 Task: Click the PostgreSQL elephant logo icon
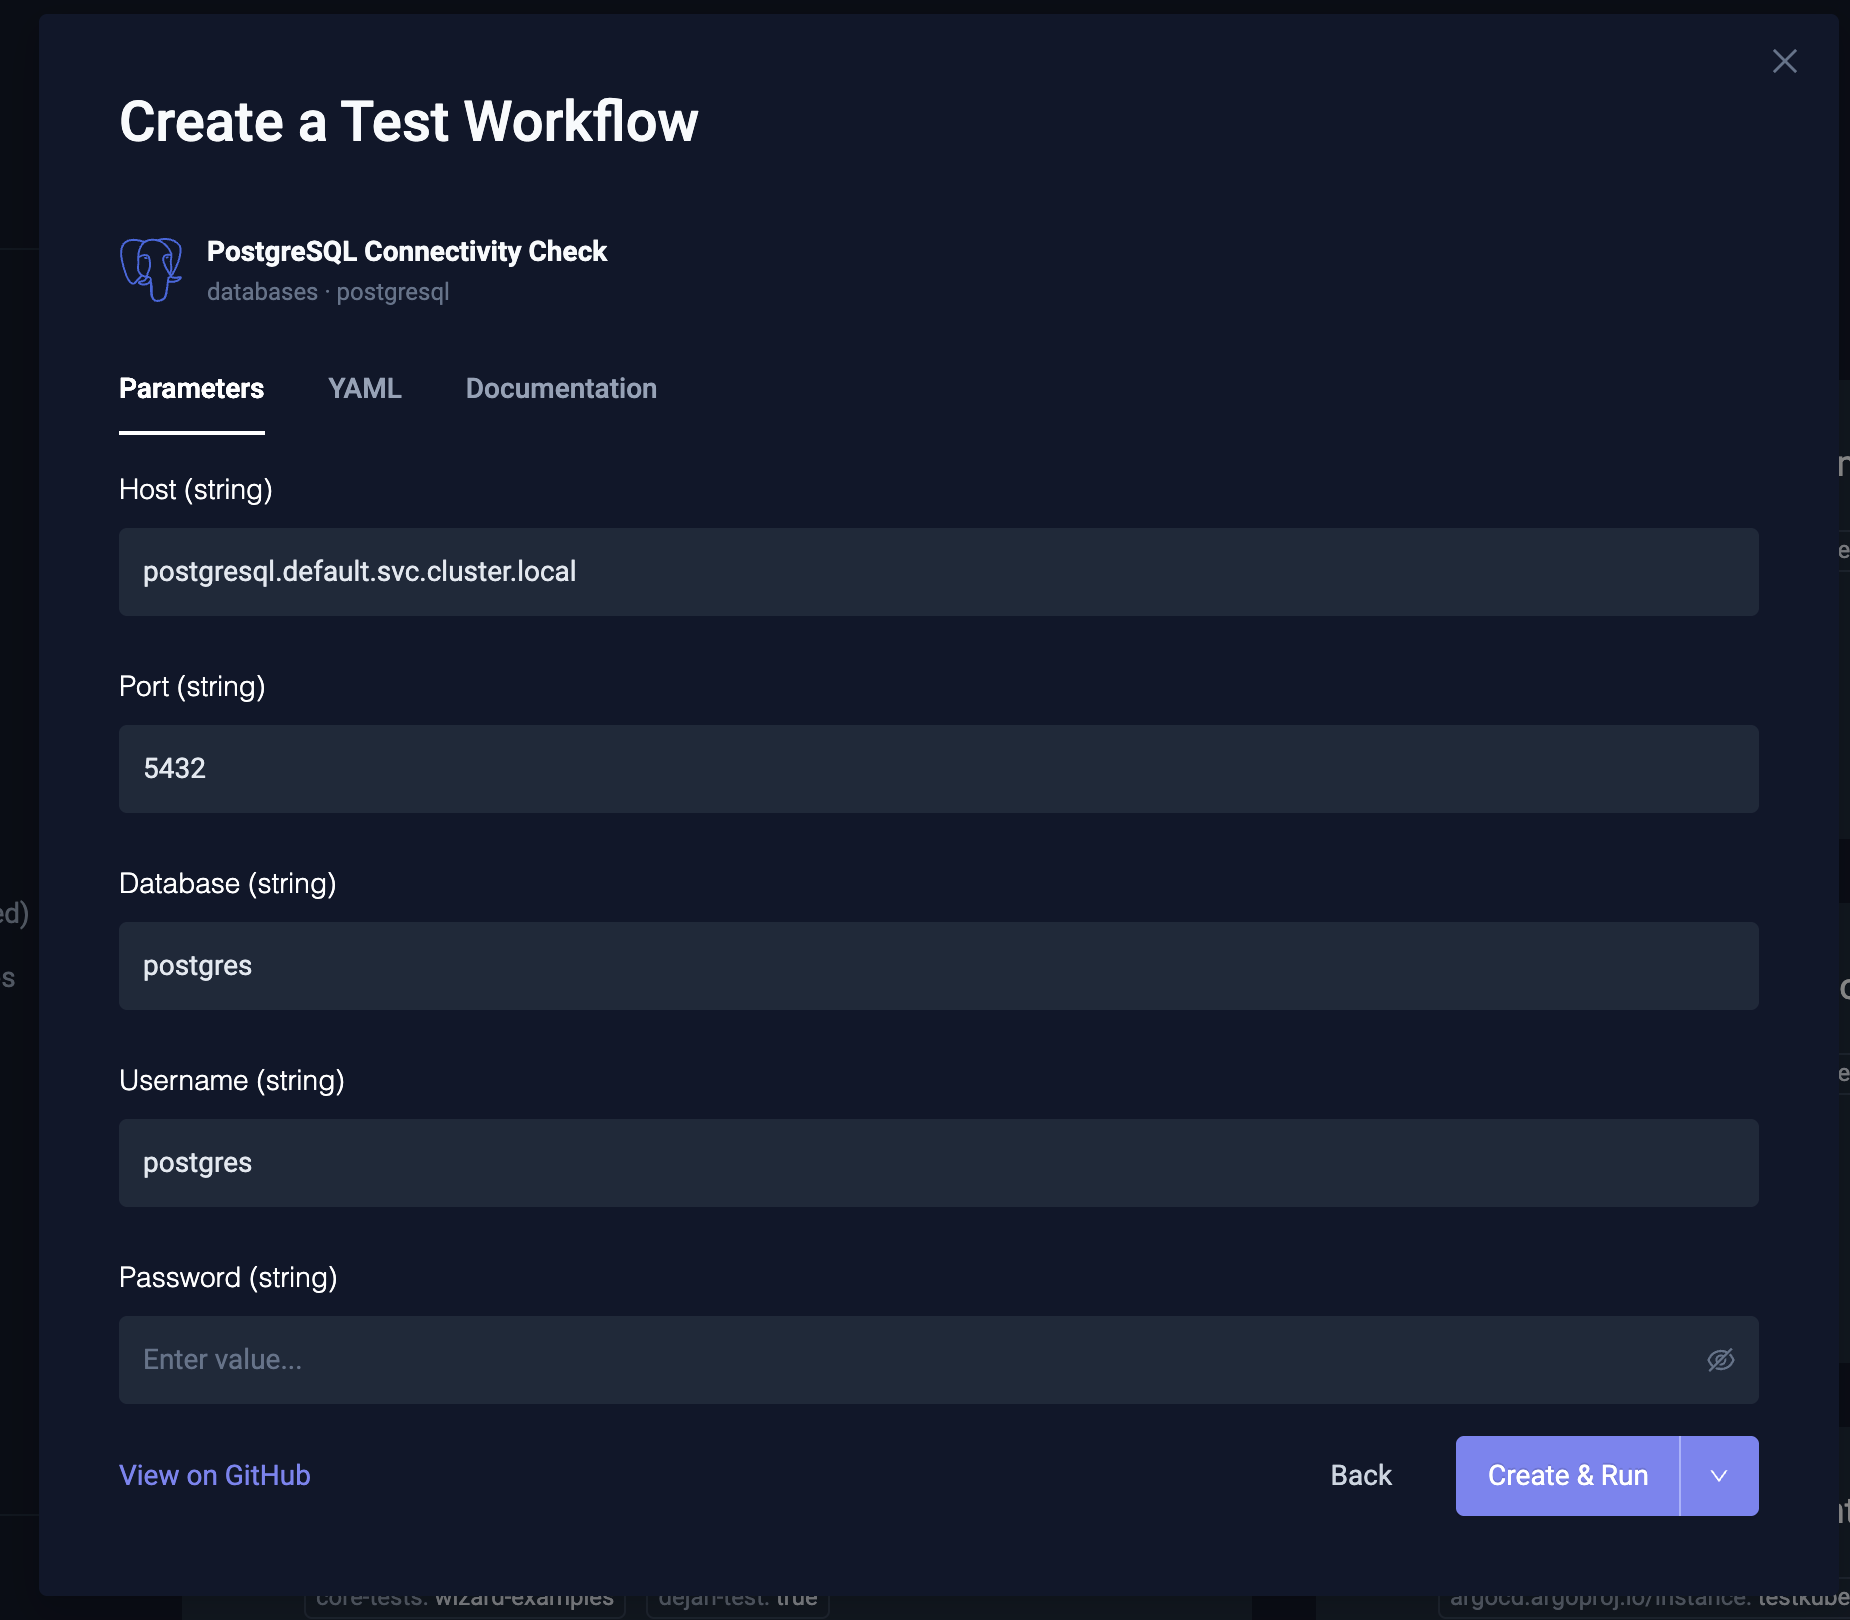151,270
